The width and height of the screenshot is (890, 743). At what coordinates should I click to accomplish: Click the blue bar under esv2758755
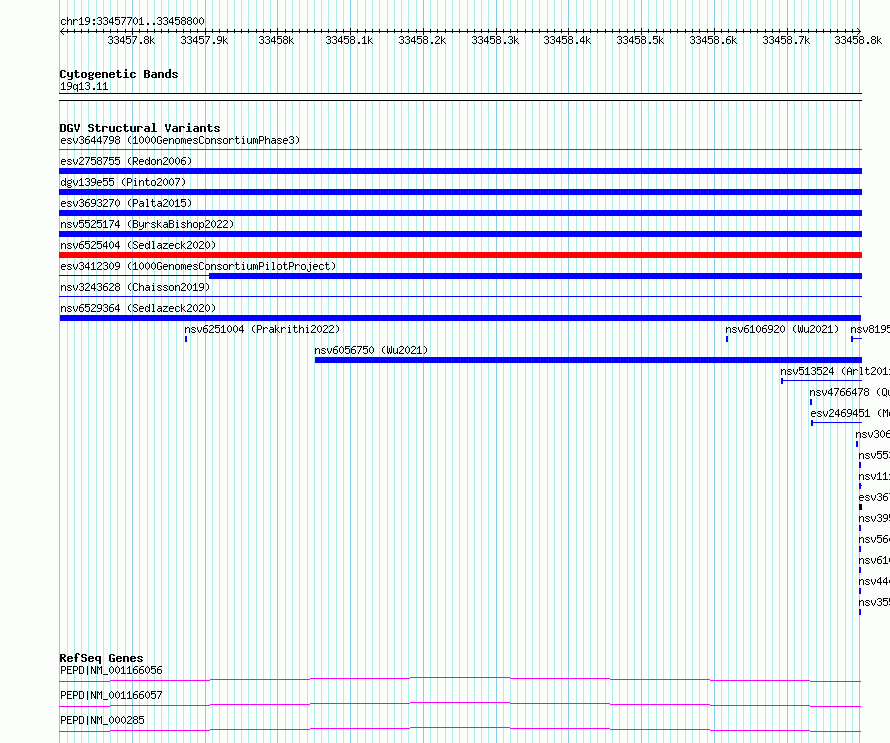[460, 171]
